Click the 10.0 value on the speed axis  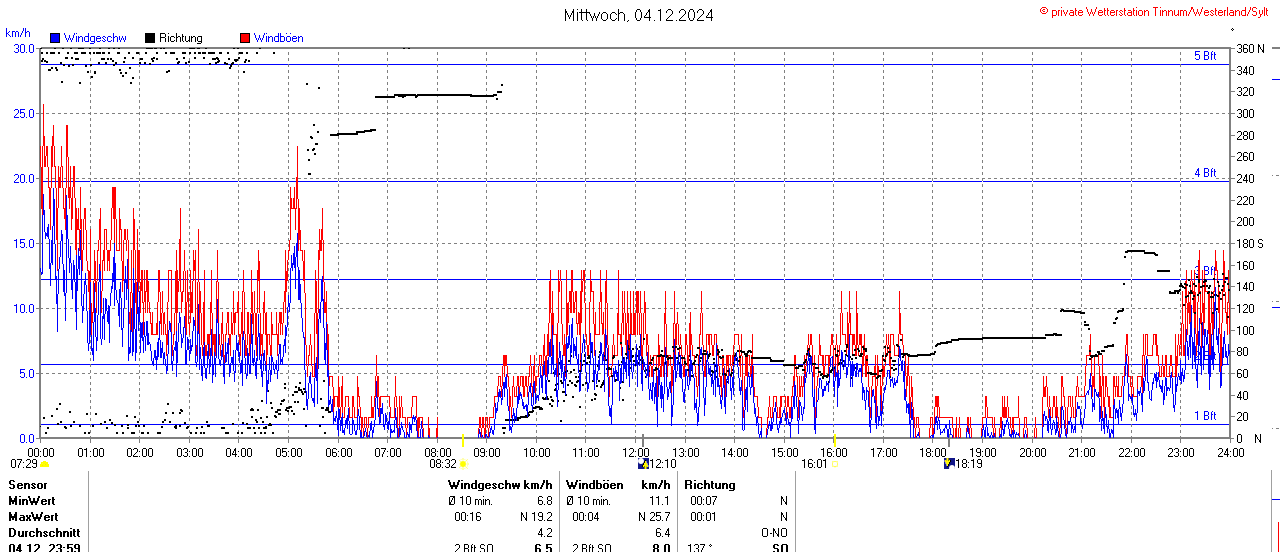pyautogui.click(x=22, y=308)
